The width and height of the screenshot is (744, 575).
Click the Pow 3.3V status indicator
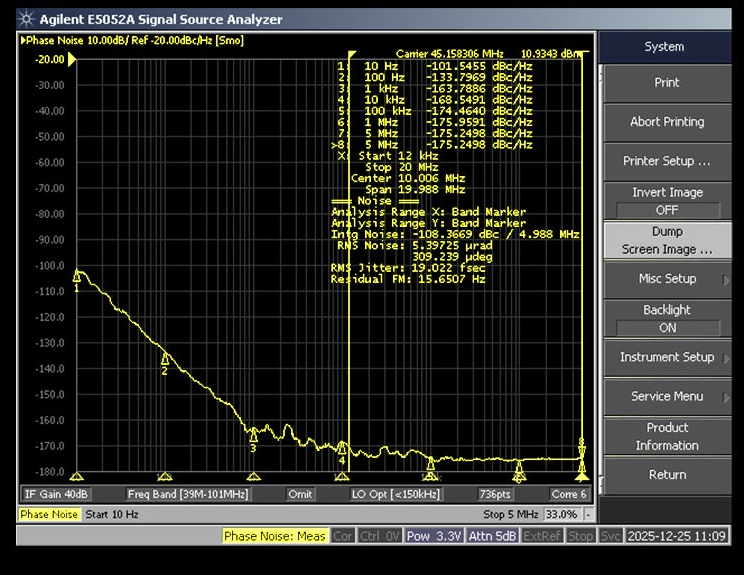click(434, 537)
